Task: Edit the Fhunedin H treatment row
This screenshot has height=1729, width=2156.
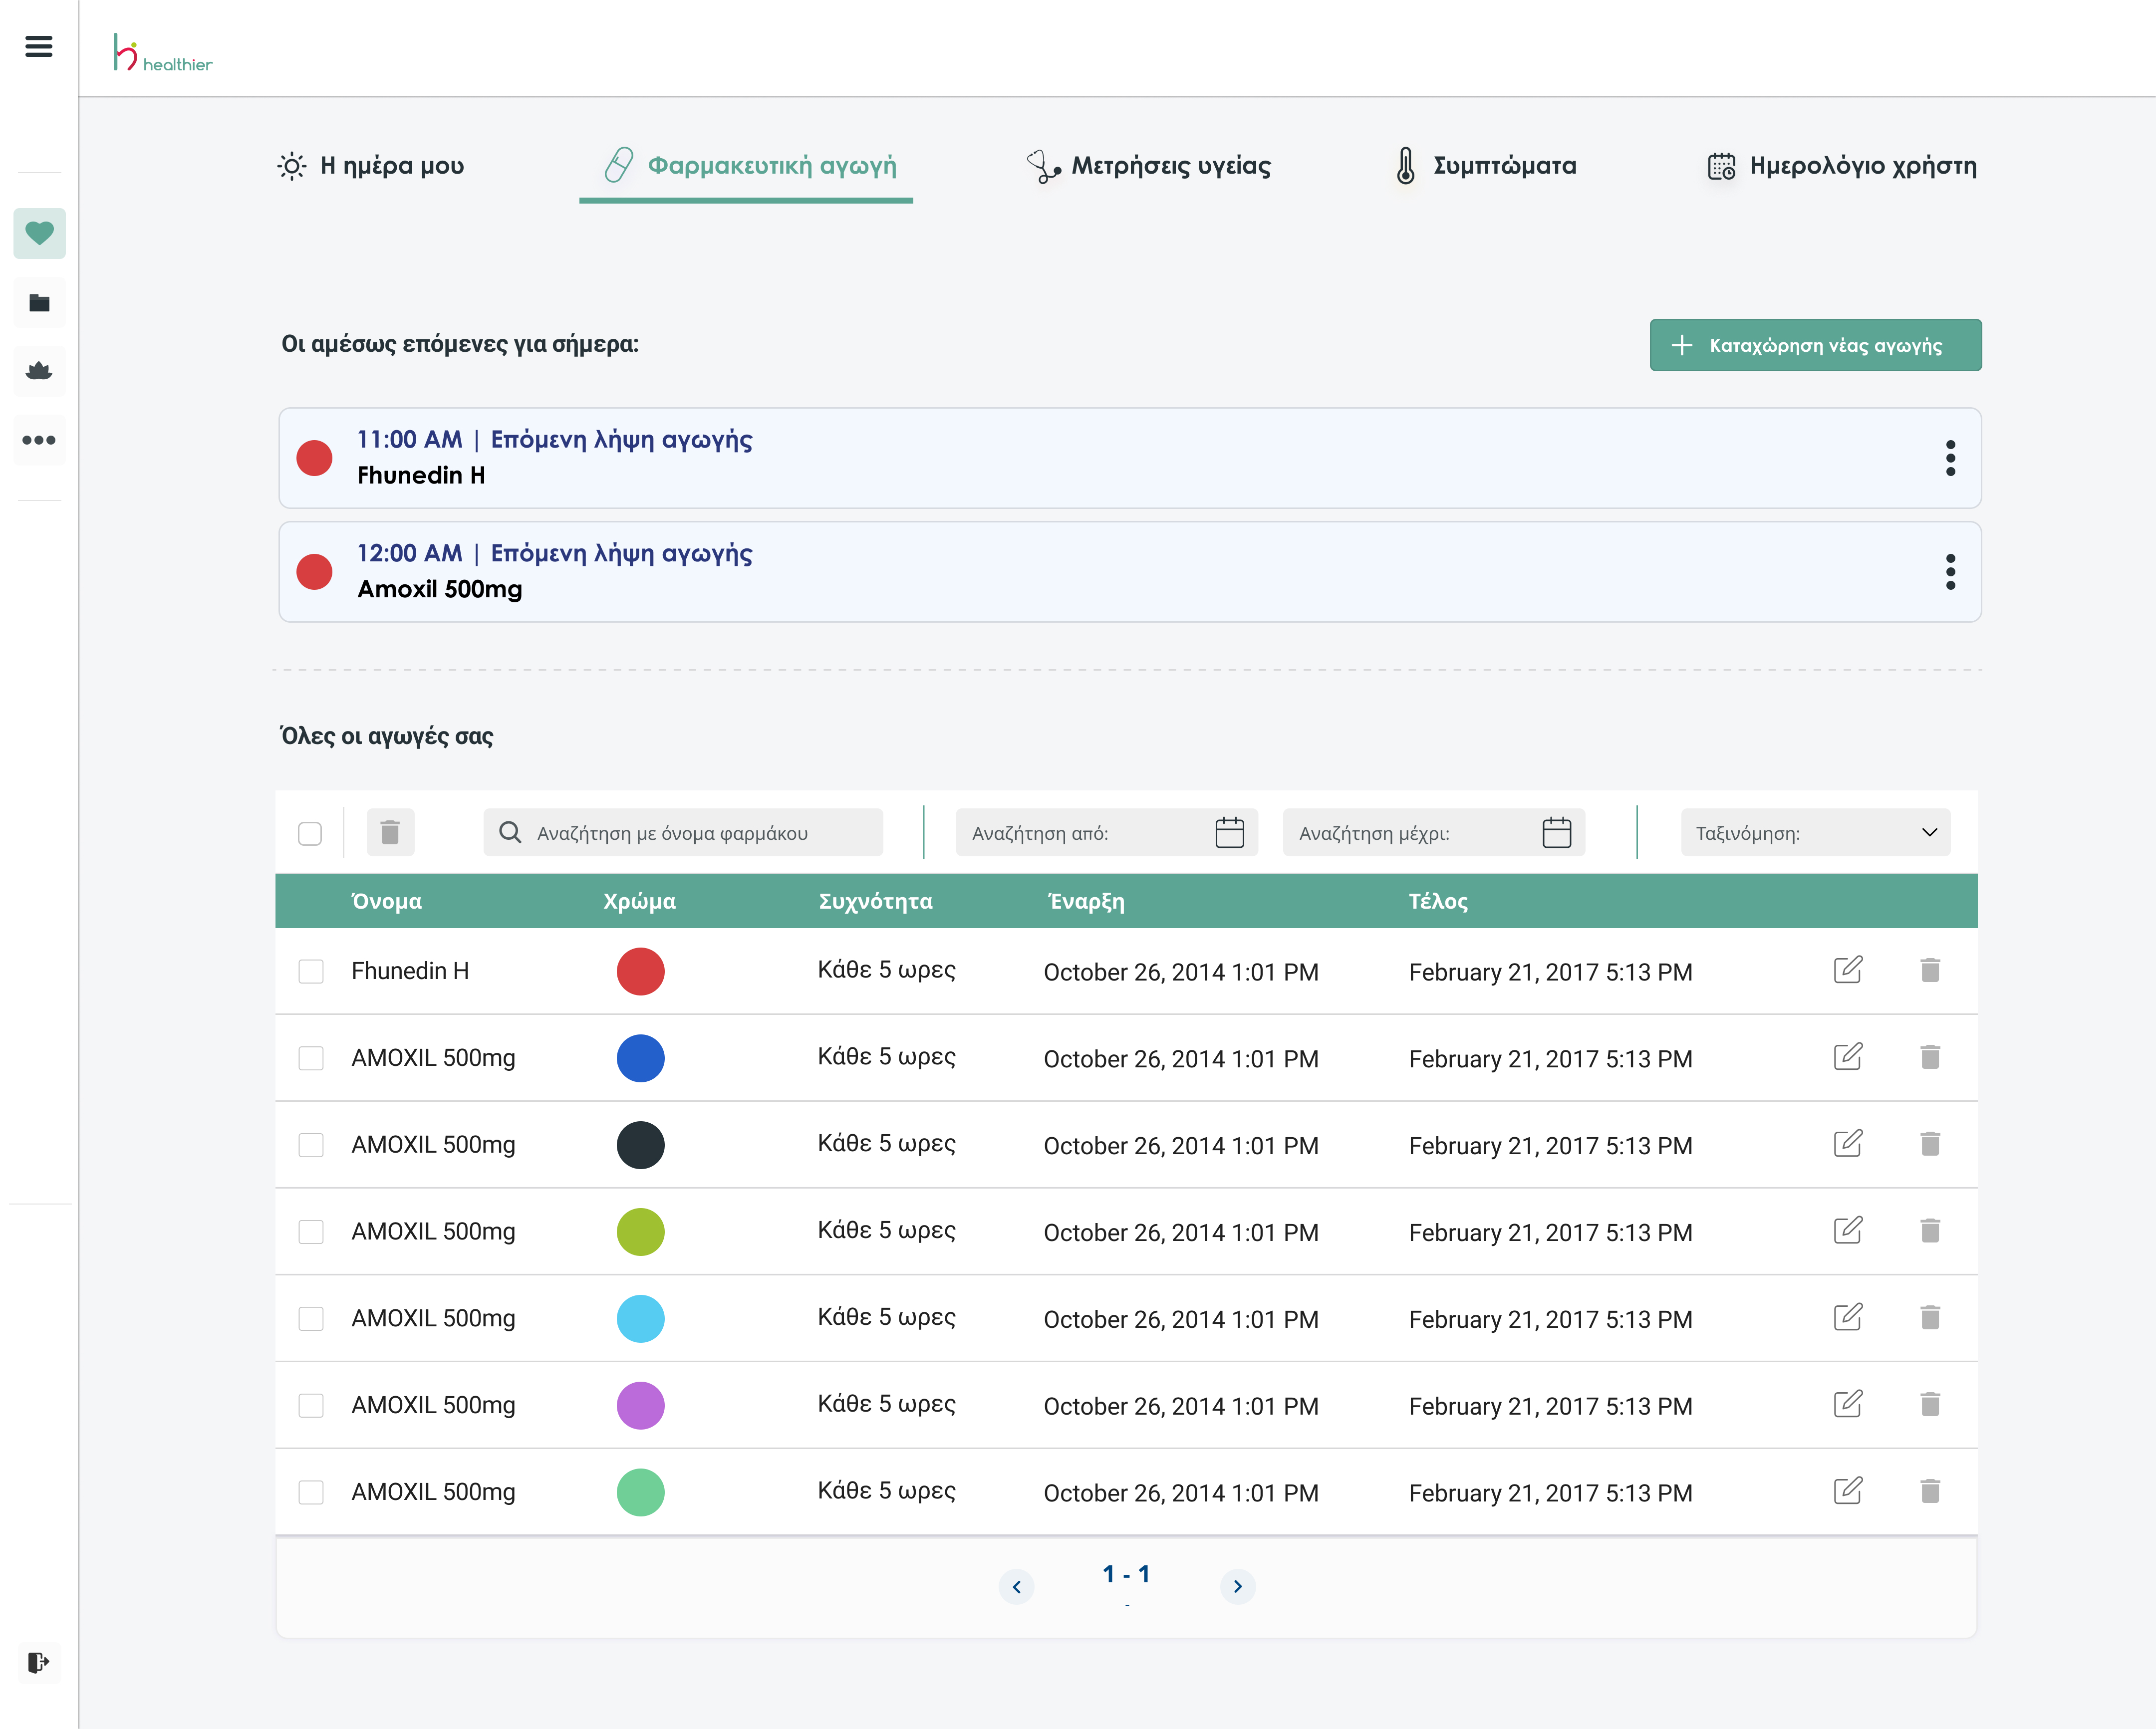Action: [x=1847, y=970]
